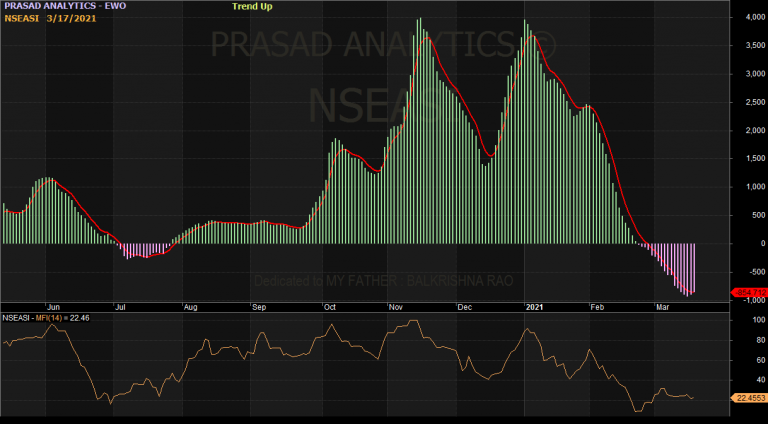
Task: Click the Feb month label on time axis
Action: coord(597,307)
